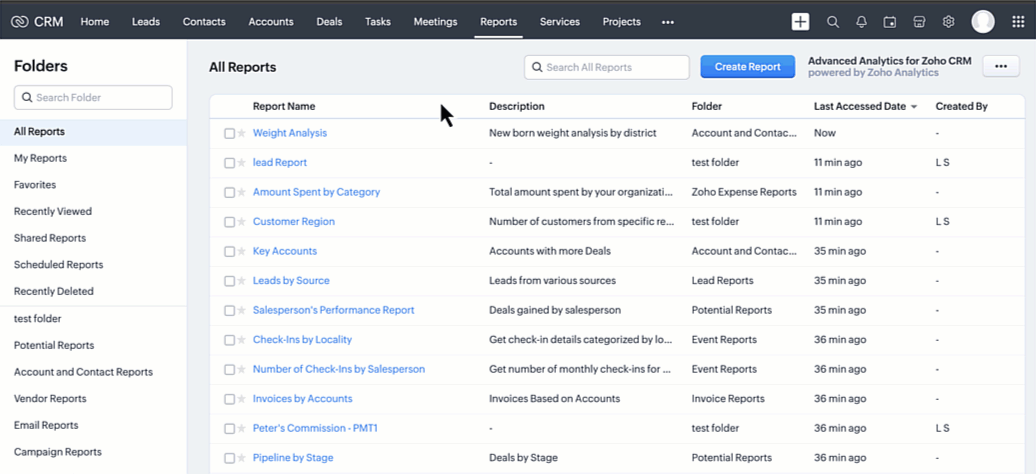Open global search magnifier in top bar
This screenshot has width=1036, height=474.
[x=832, y=22]
